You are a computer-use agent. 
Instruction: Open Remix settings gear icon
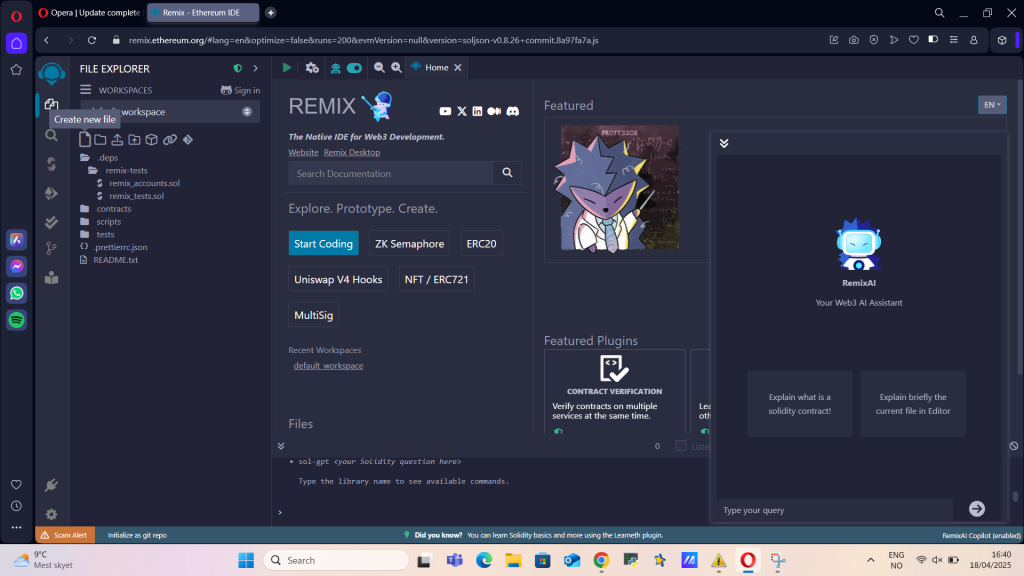tap(52, 514)
